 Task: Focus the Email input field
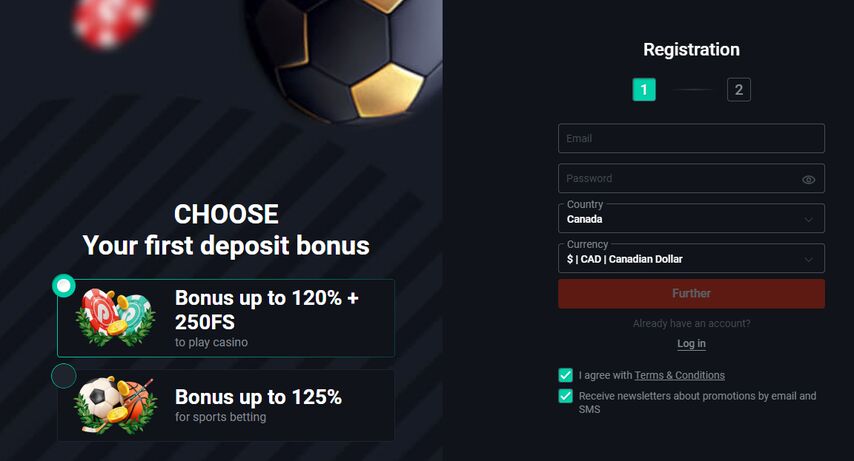(x=691, y=138)
